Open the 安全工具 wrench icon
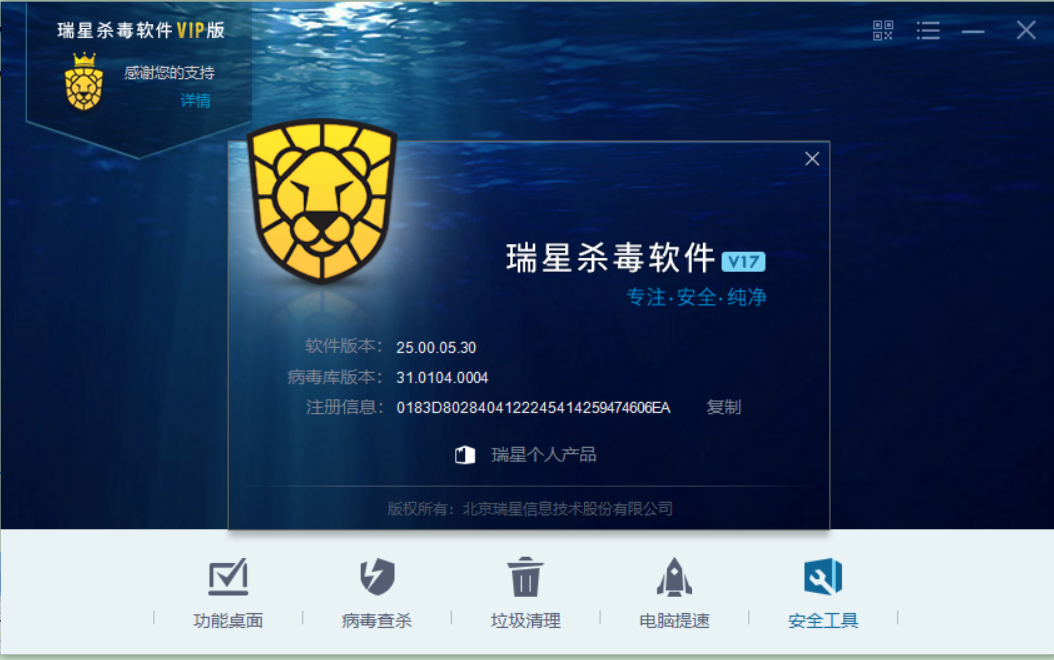 tap(823, 577)
